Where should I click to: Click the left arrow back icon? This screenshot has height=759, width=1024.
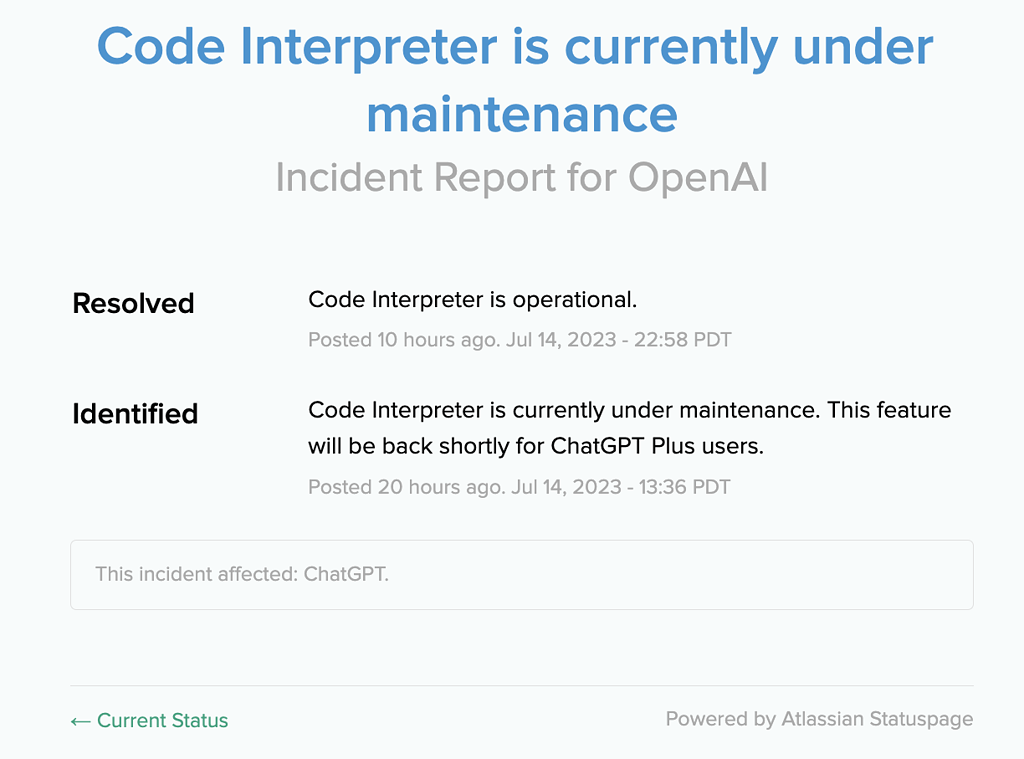(x=79, y=720)
